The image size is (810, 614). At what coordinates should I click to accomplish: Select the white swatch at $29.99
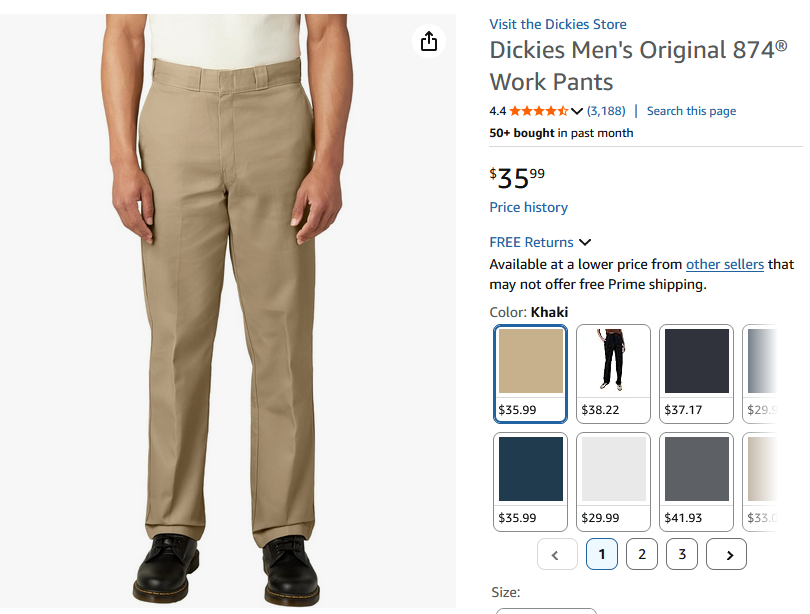(x=613, y=482)
